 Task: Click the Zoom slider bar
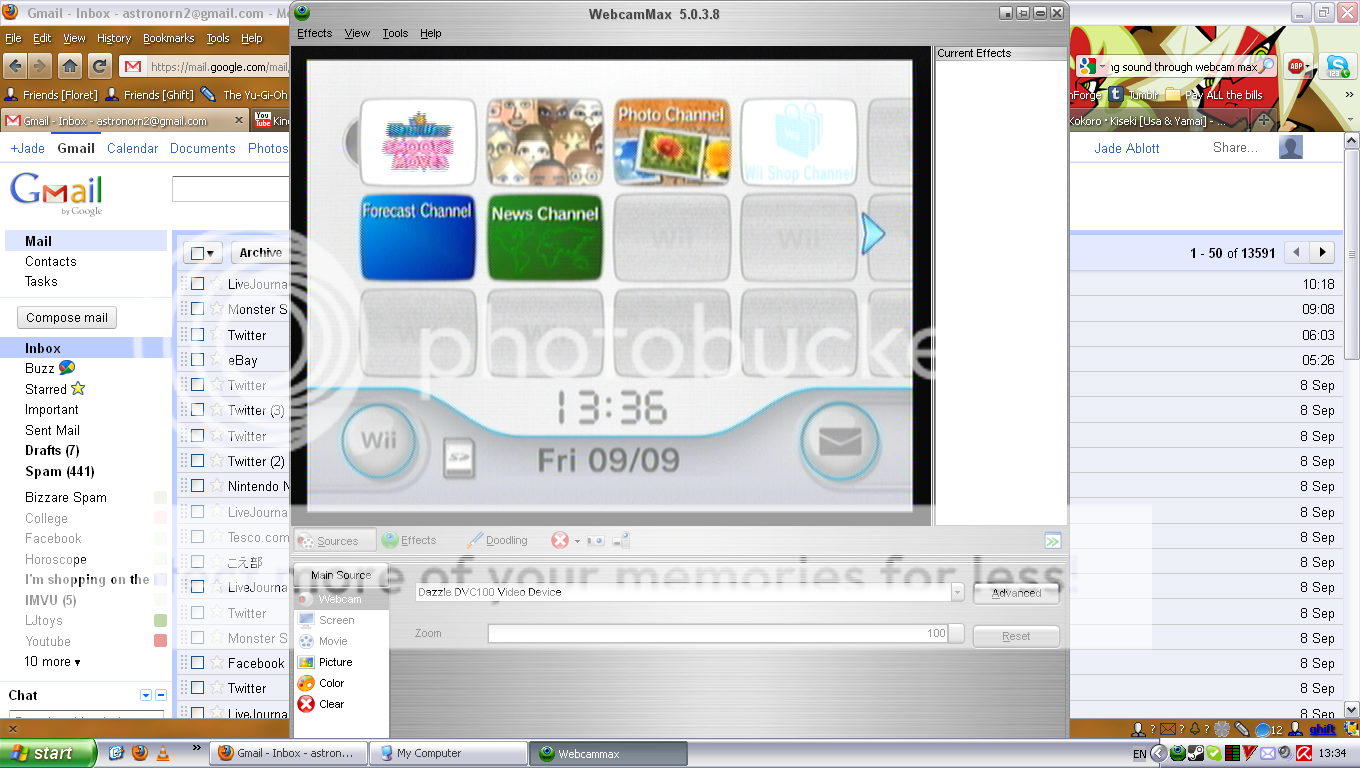pyautogui.click(x=717, y=633)
